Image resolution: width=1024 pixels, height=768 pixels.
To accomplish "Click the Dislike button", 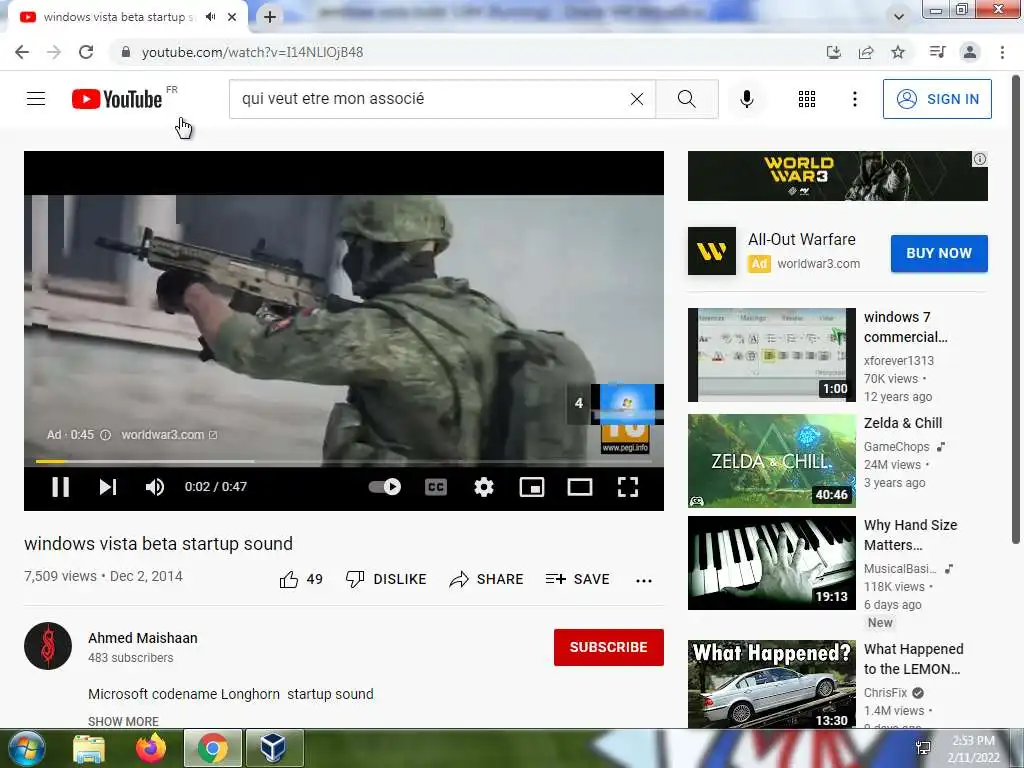I will click(x=386, y=579).
